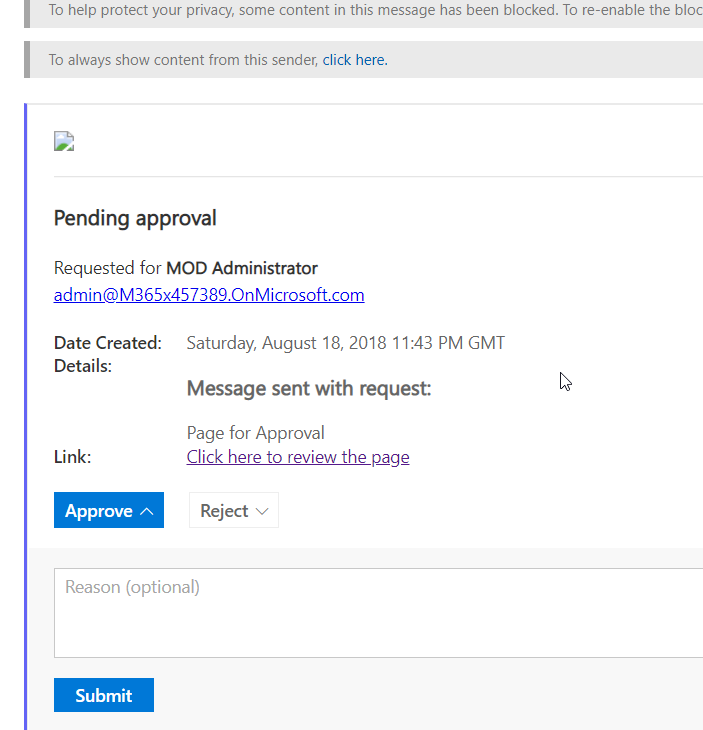Open "Click here to review the page" link
This screenshot has width=703, height=730.
[298, 457]
